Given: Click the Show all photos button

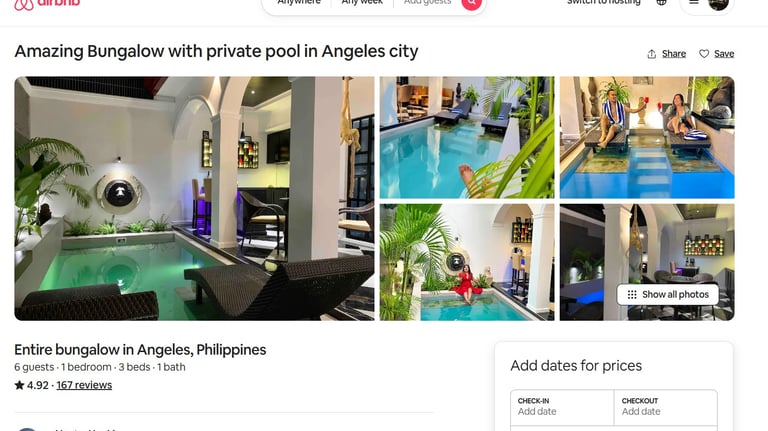Looking at the screenshot, I should (x=668, y=294).
